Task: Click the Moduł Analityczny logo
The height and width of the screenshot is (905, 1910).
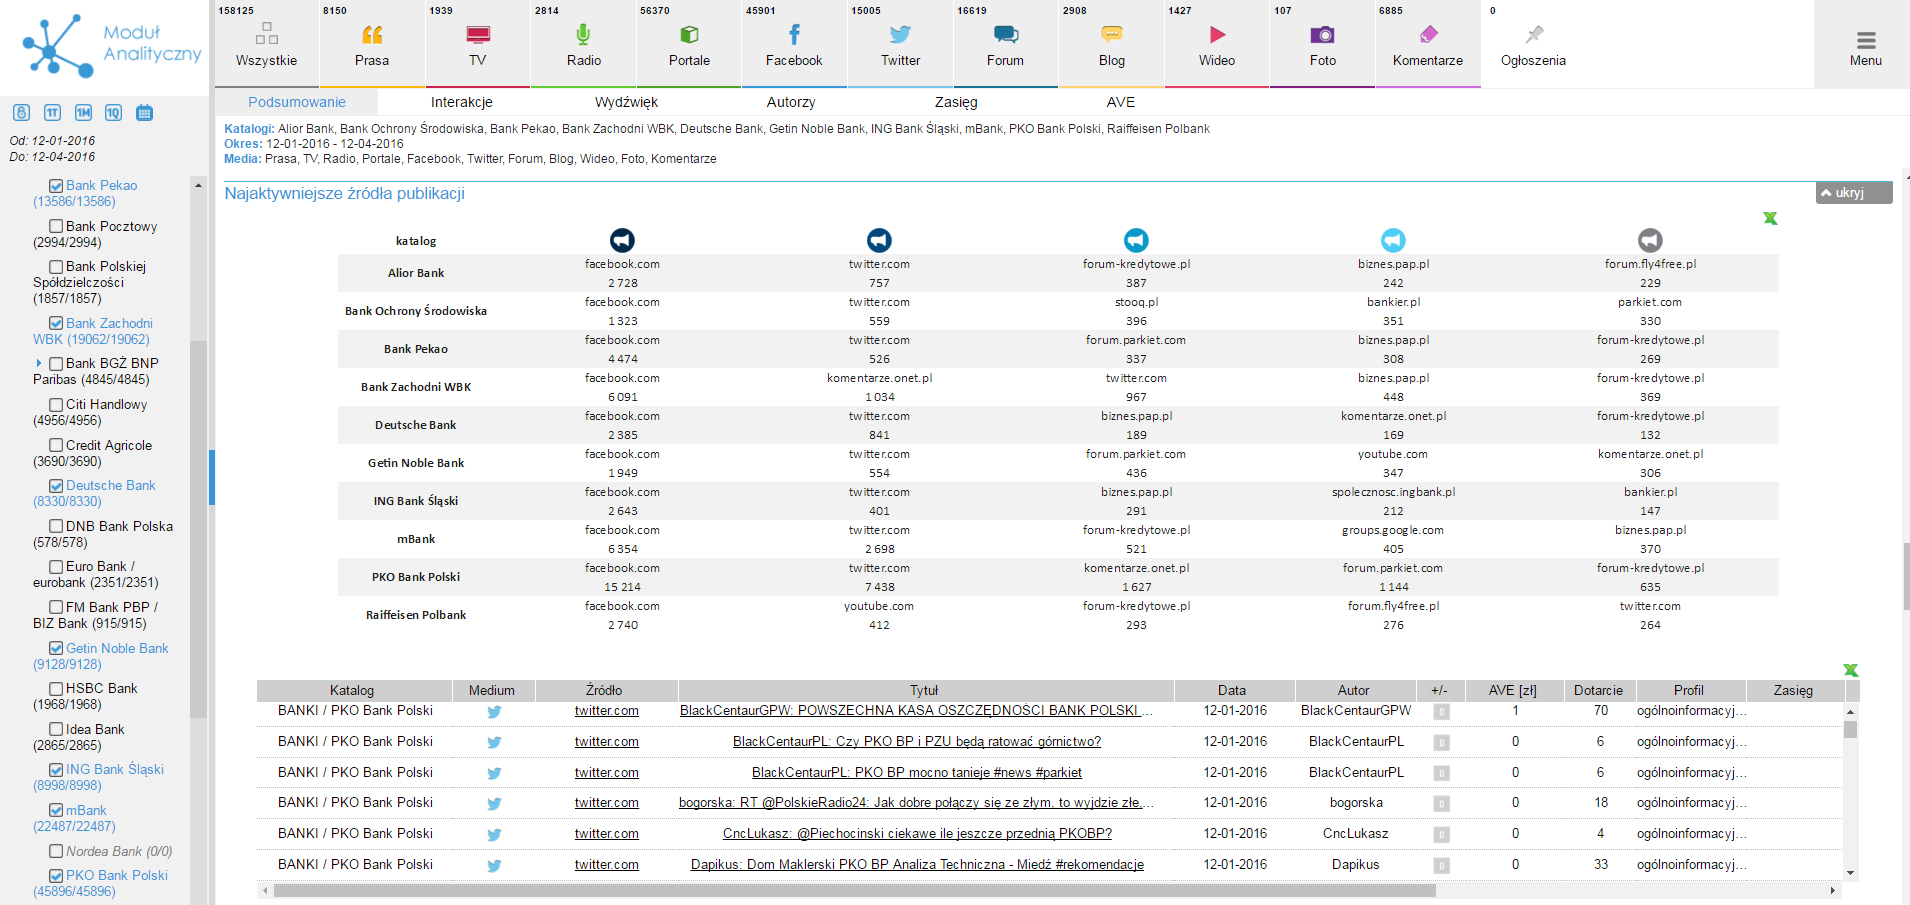Action: click(110, 45)
